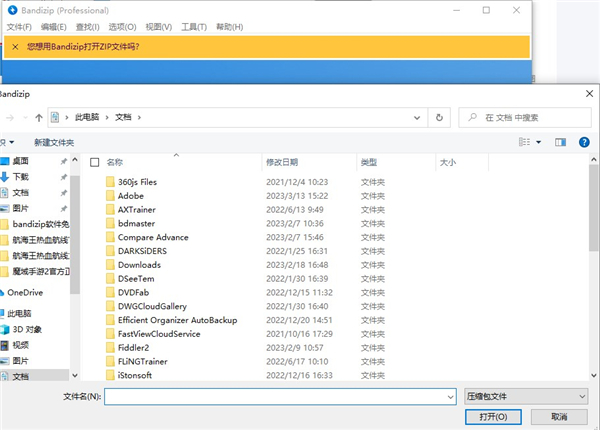Expand the address bar history dropdown
Screen dimensions: 600x430
(x=417, y=117)
